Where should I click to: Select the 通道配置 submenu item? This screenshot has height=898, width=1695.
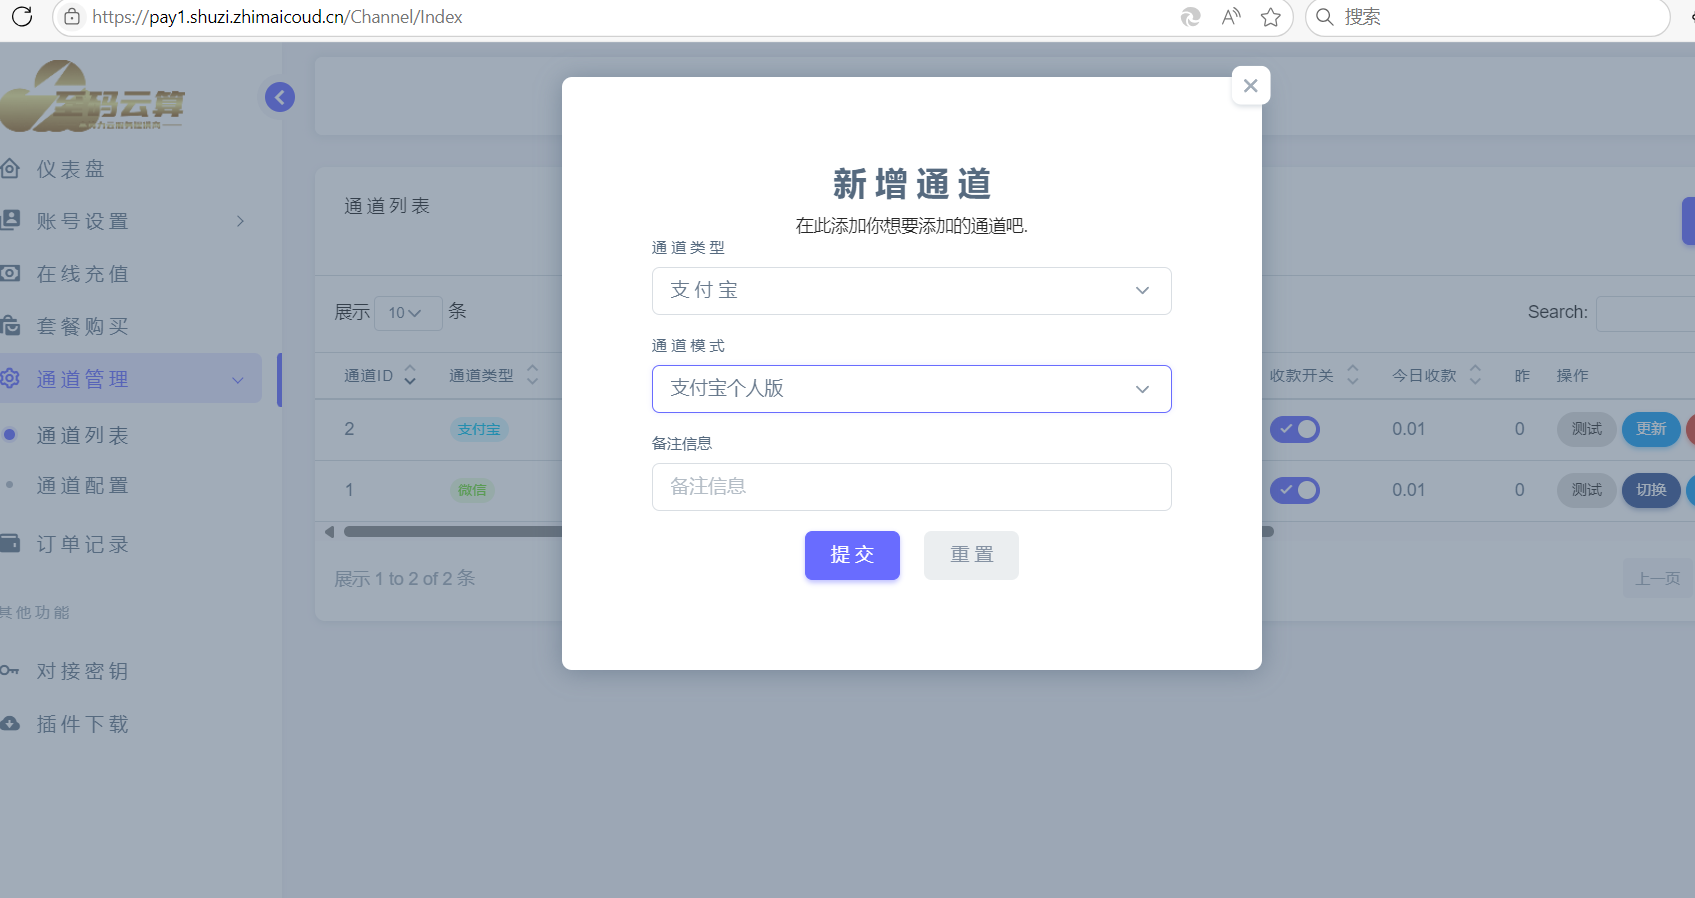(83, 485)
